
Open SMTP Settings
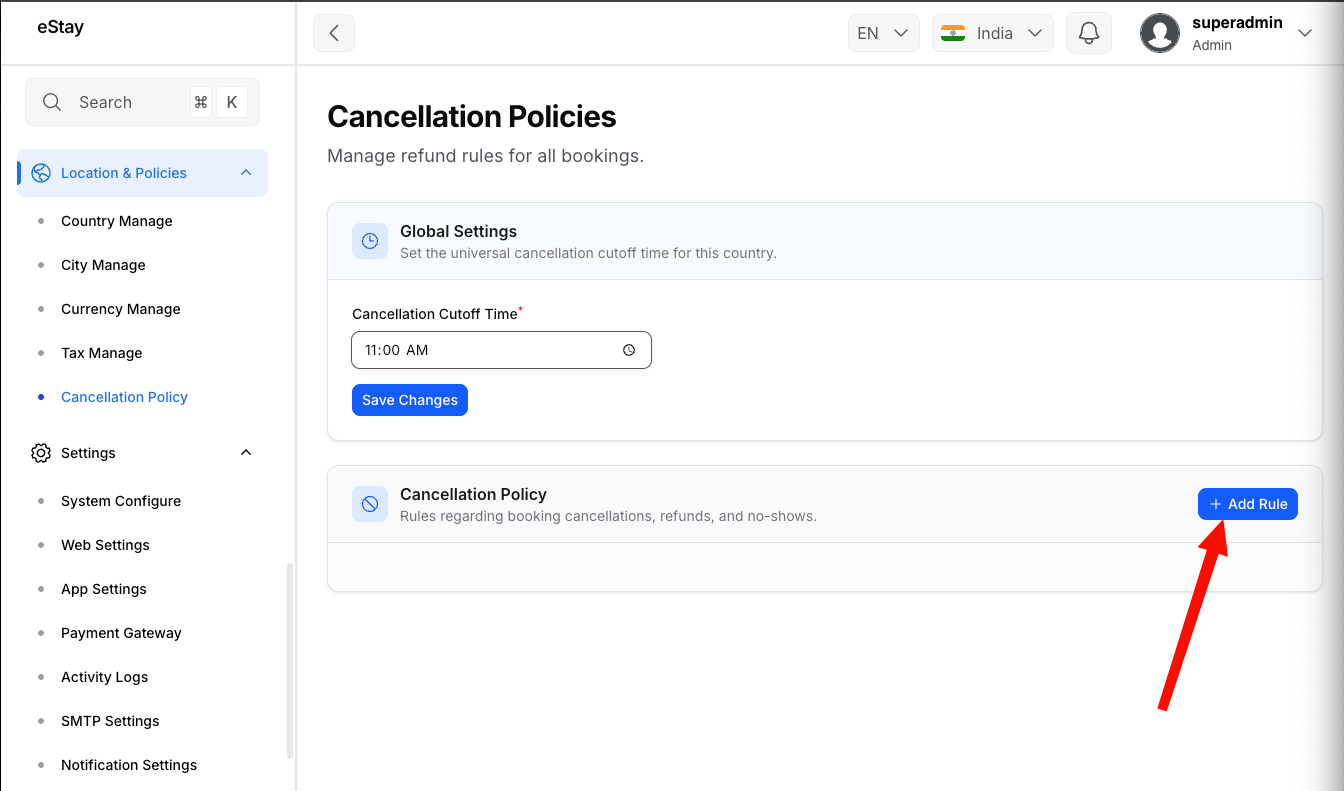(x=110, y=721)
